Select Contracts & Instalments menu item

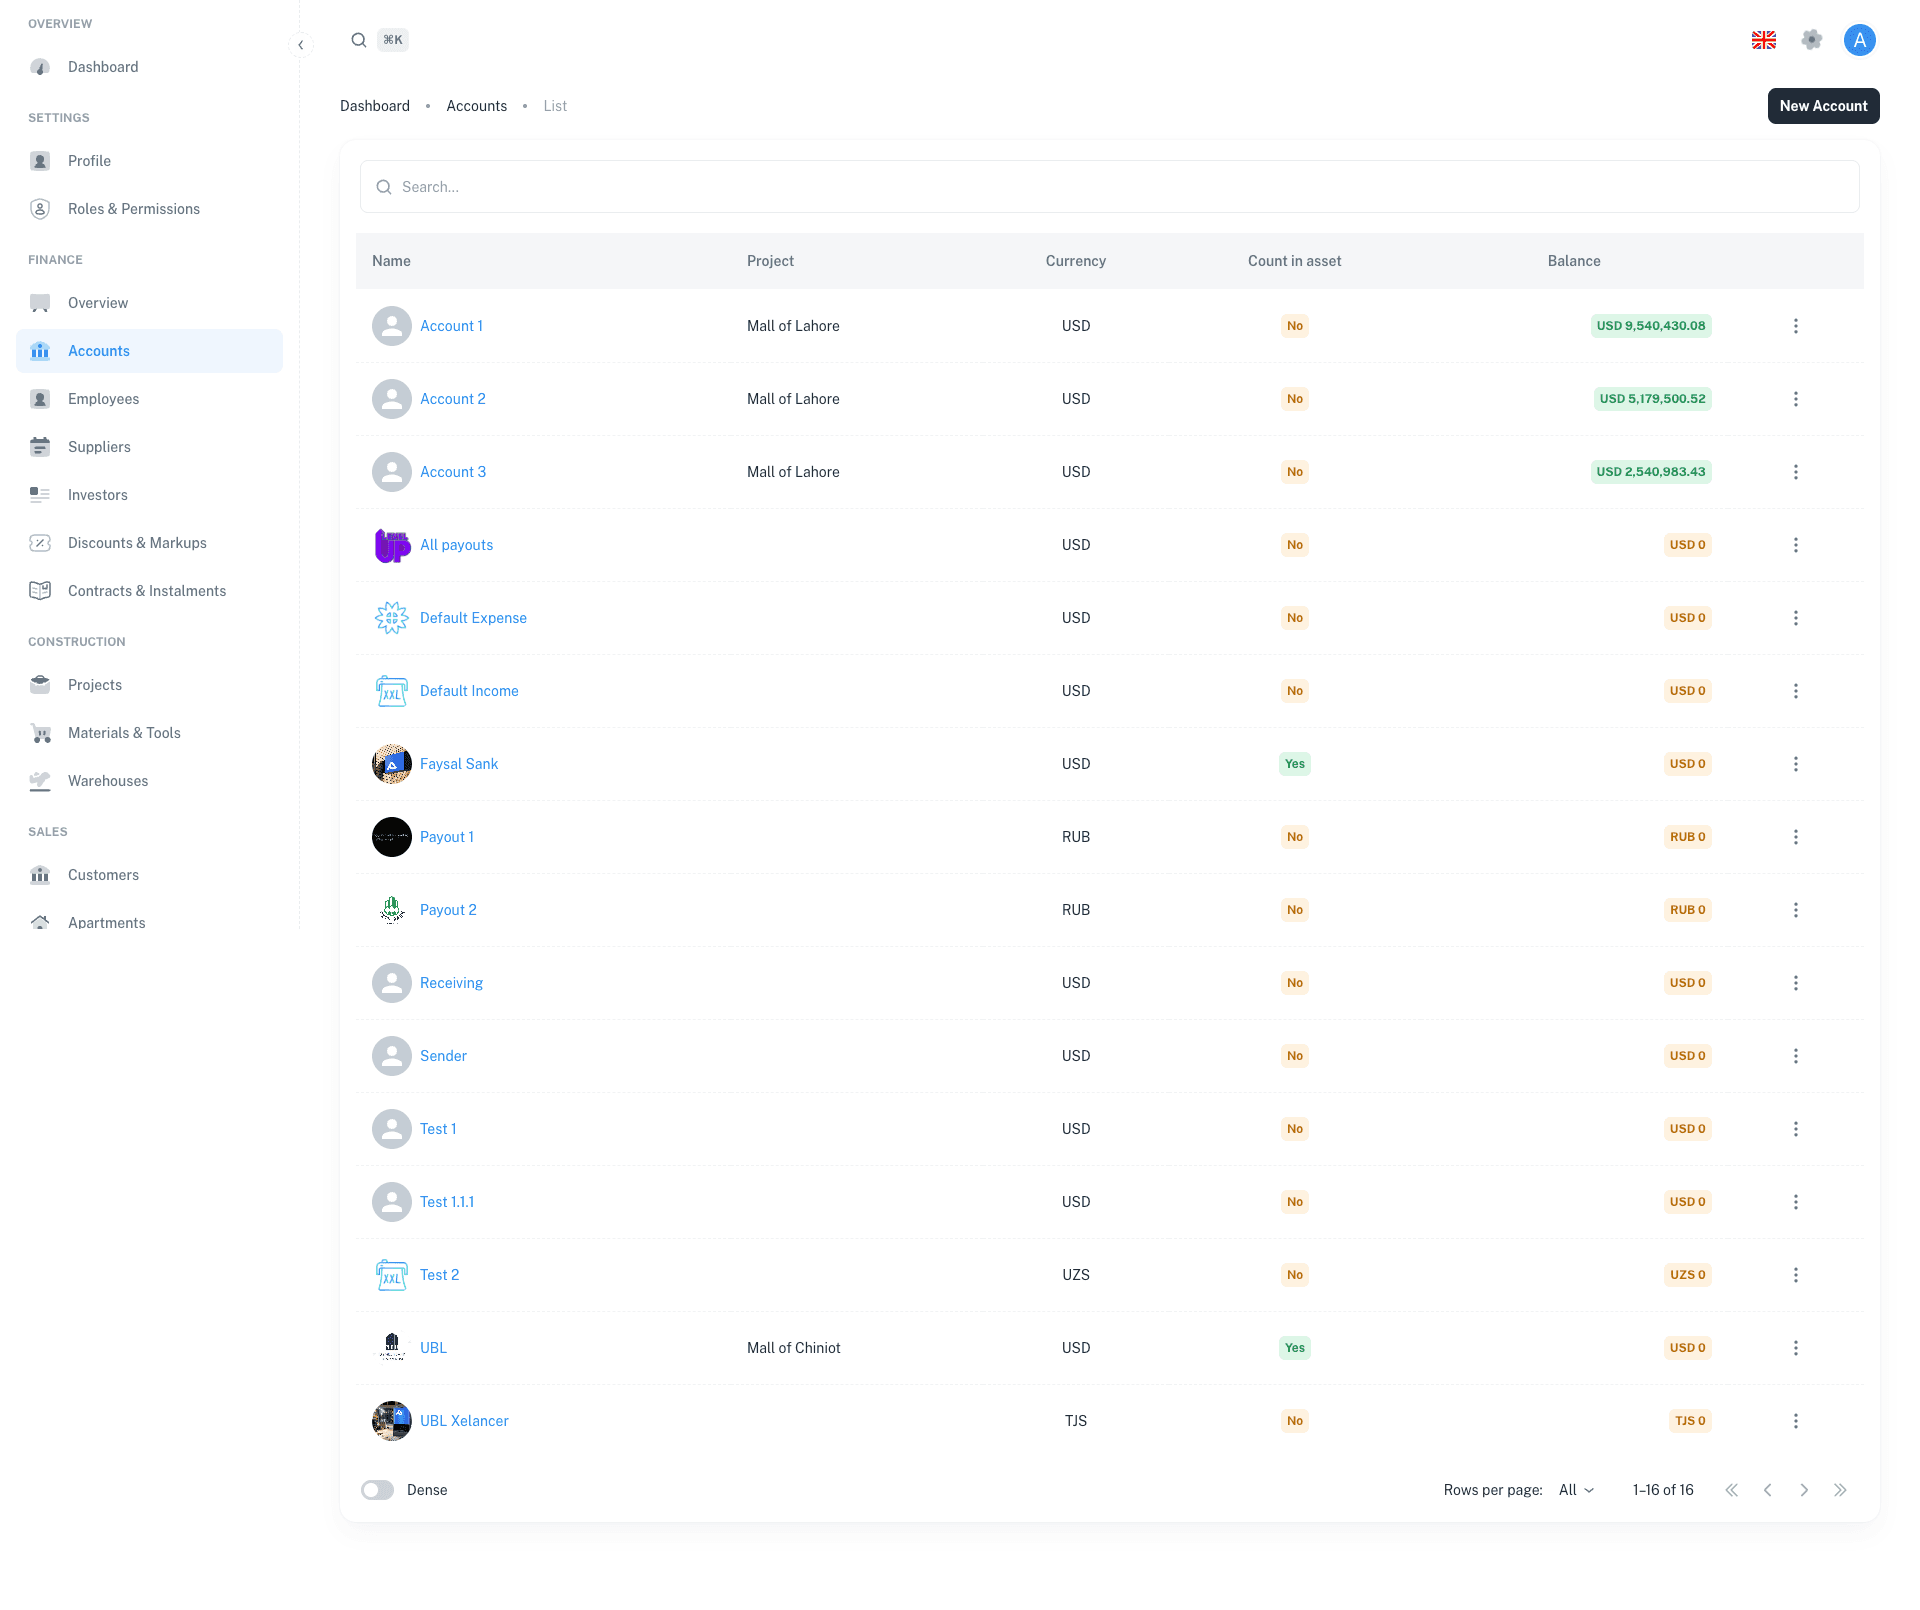147,591
